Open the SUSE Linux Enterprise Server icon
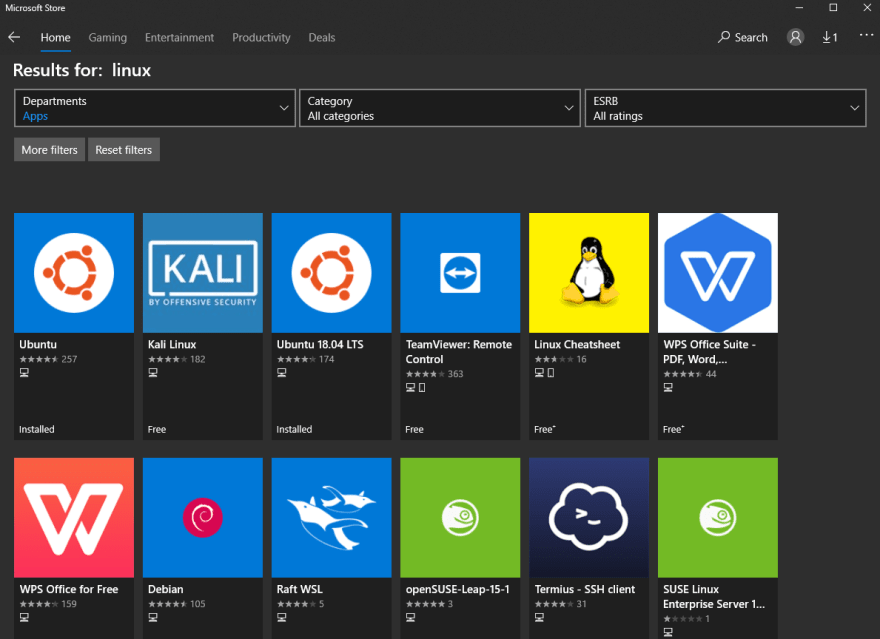The image size is (880, 639). pos(718,518)
